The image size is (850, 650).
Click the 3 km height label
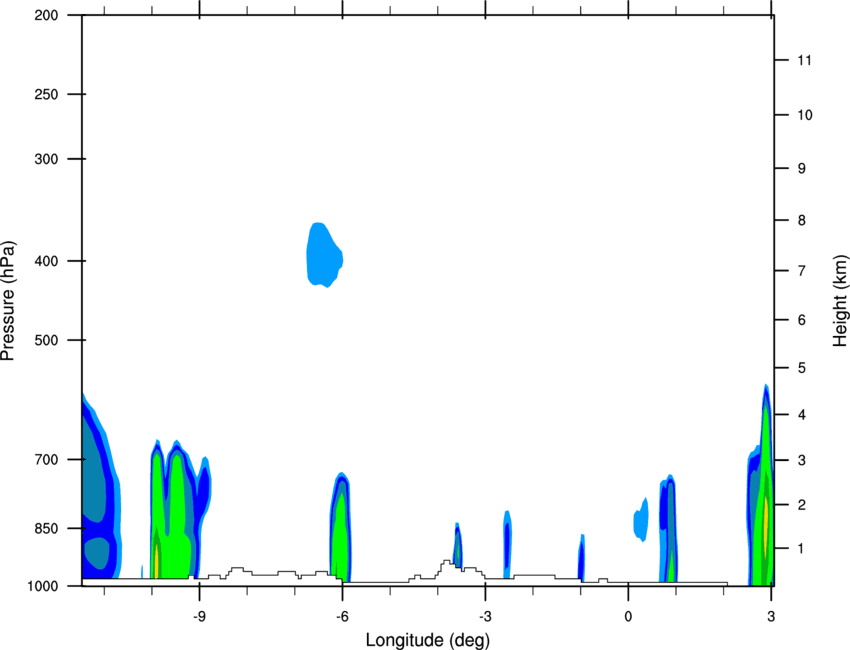(x=801, y=460)
